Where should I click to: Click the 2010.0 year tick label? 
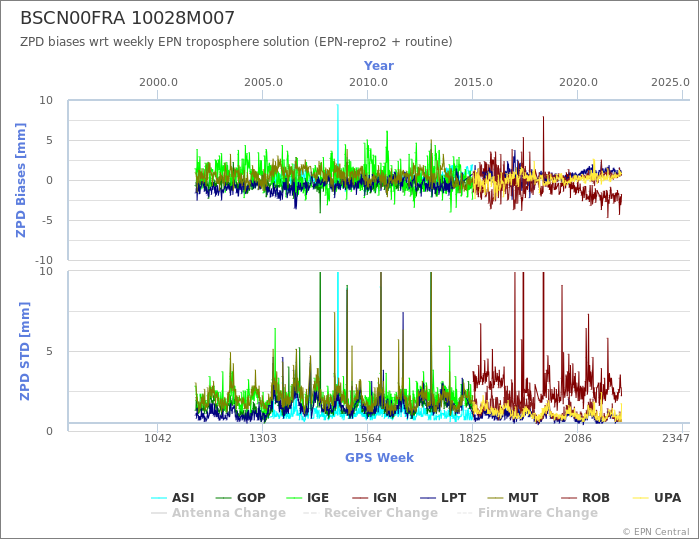368,83
